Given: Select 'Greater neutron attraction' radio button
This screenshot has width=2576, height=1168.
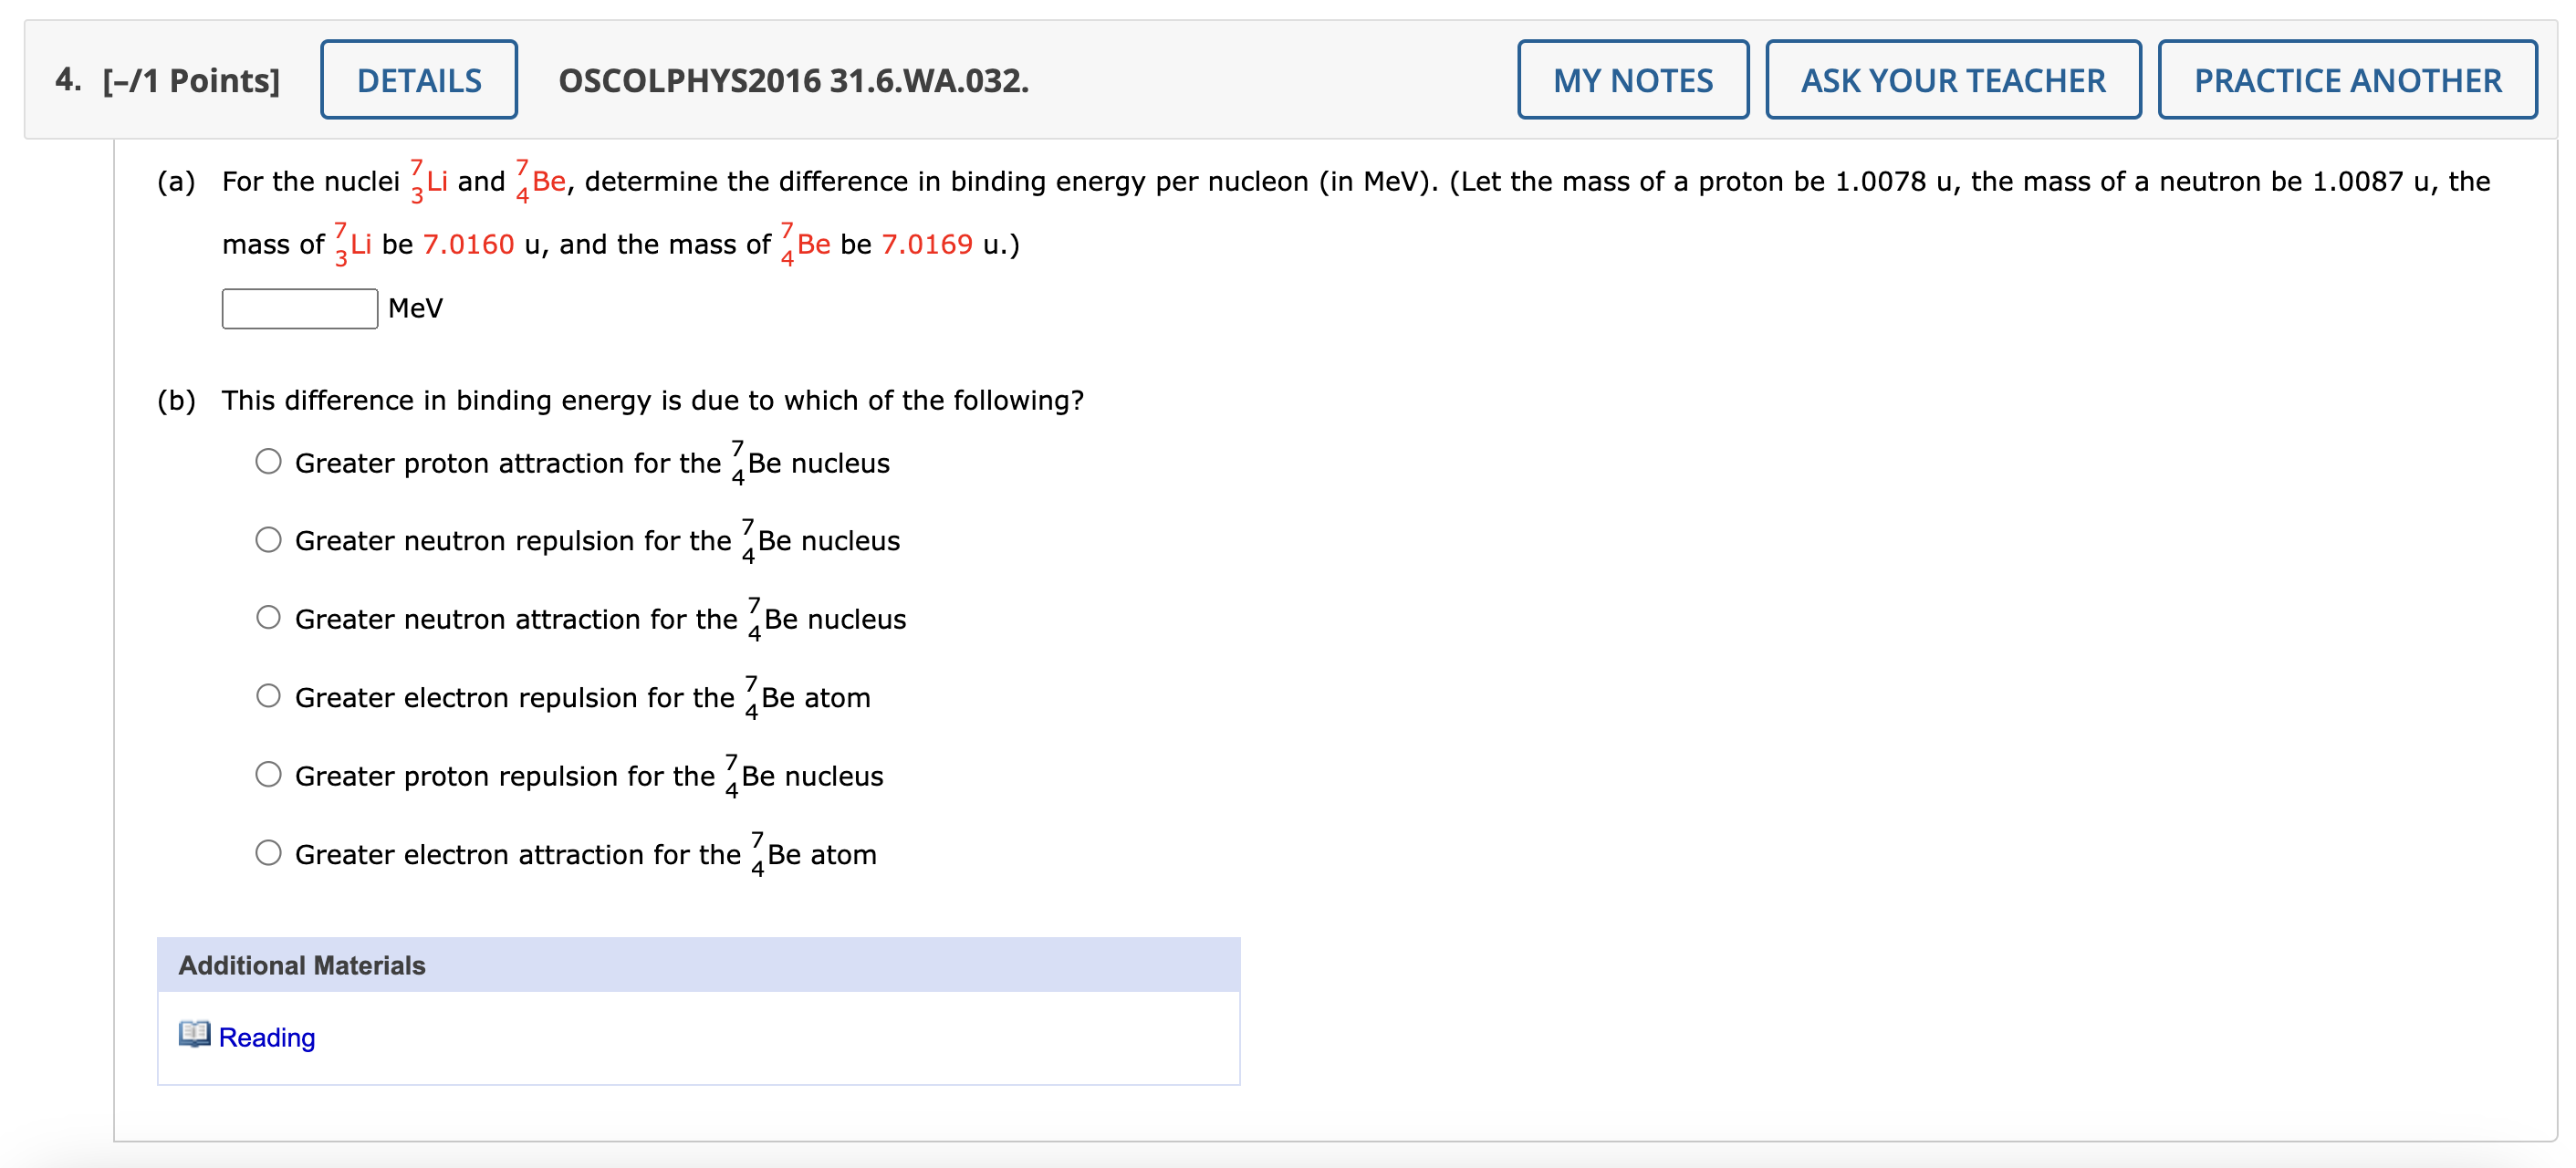Looking at the screenshot, I should (x=268, y=617).
